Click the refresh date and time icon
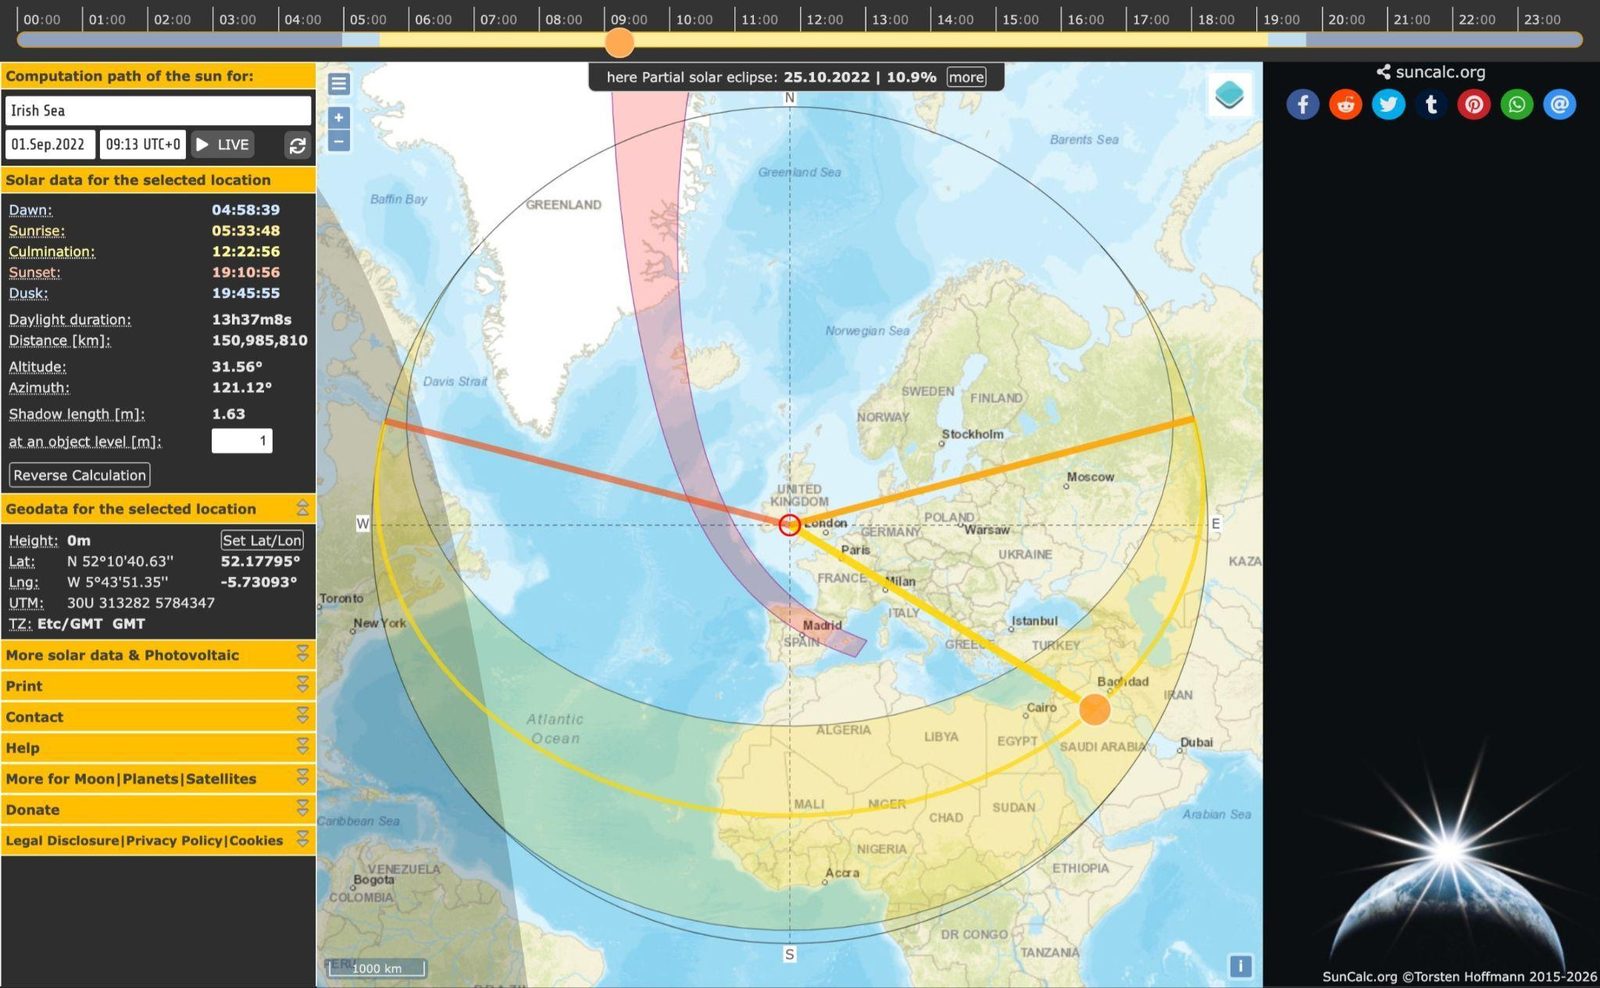This screenshot has width=1600, height=988. coord(297,145)
